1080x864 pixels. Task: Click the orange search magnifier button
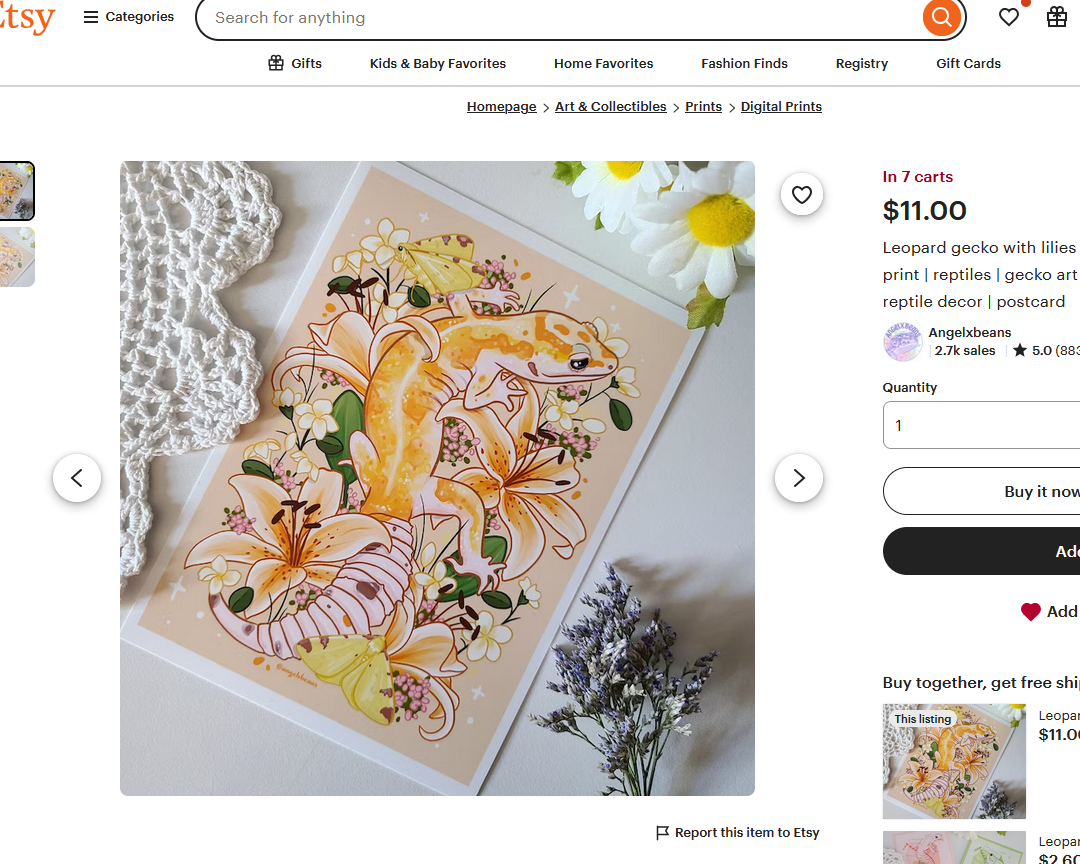[x=941, y=18]
